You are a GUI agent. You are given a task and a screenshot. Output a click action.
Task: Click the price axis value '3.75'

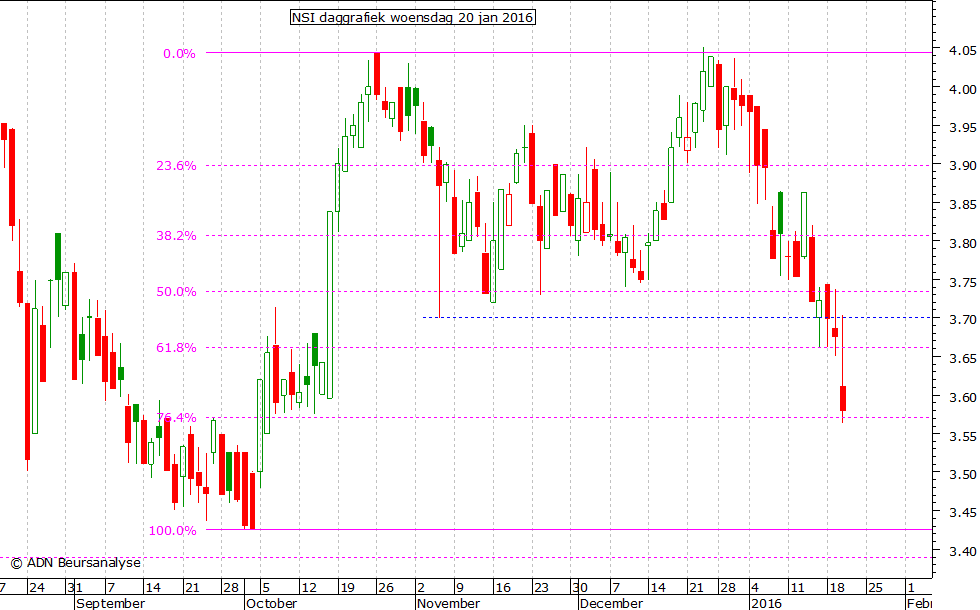pyautogui.click(x=962, y=282)
